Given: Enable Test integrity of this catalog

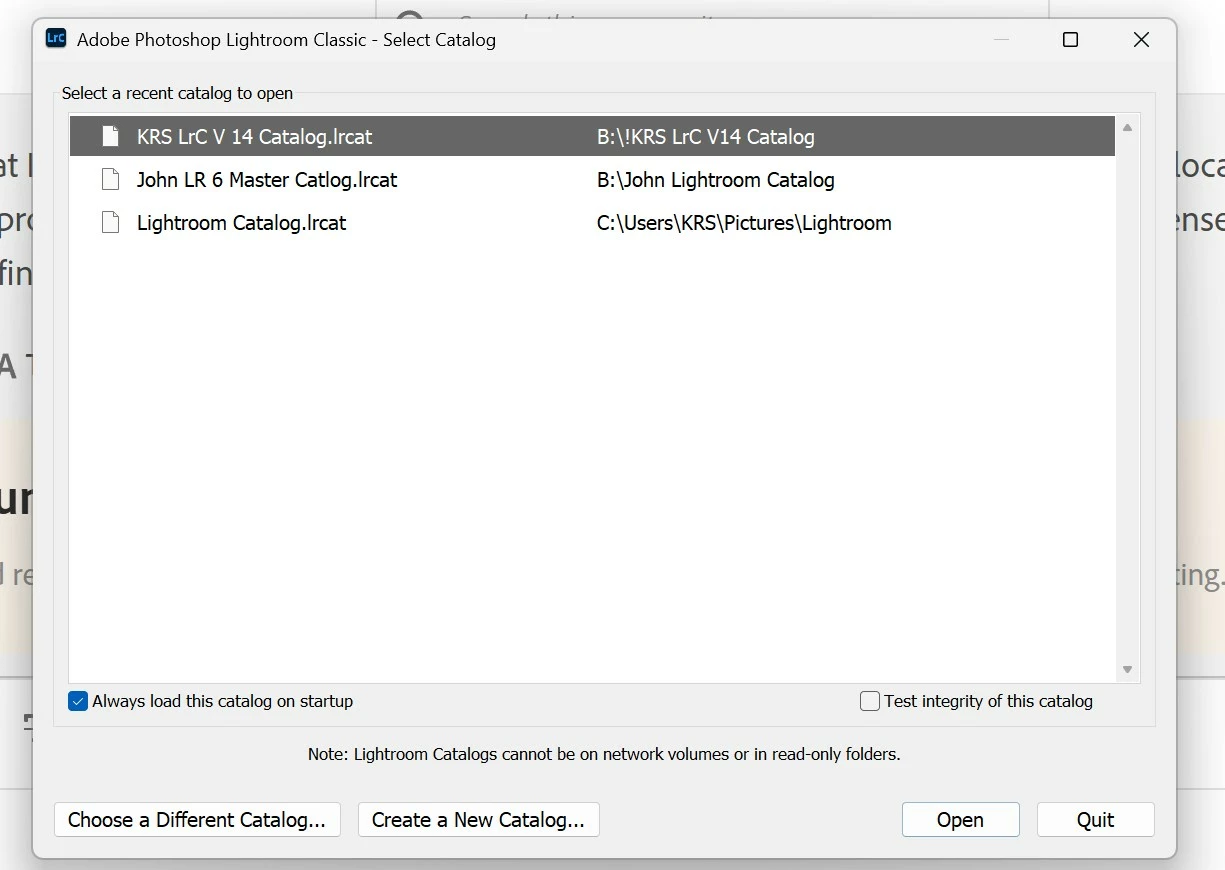Looking at the screenshot, I should (x=870, y=701).
